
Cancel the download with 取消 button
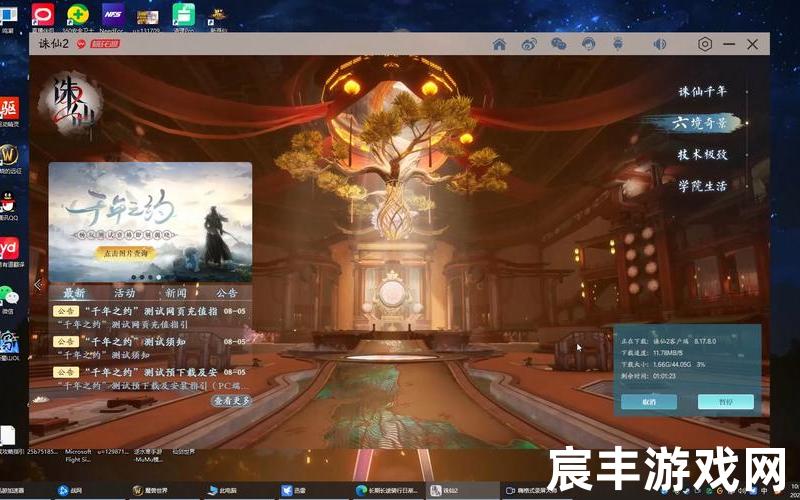click(649, 402)
